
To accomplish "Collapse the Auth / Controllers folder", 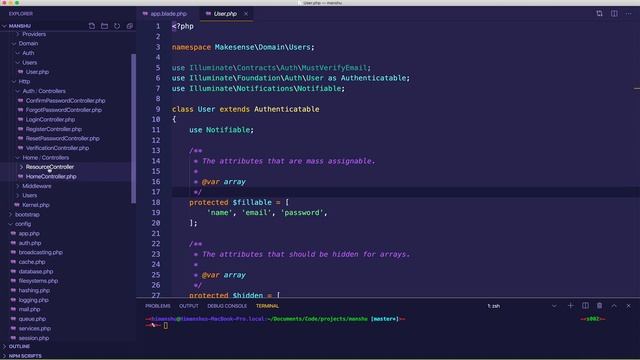I will pyautogui.click(x=44, y=91).
